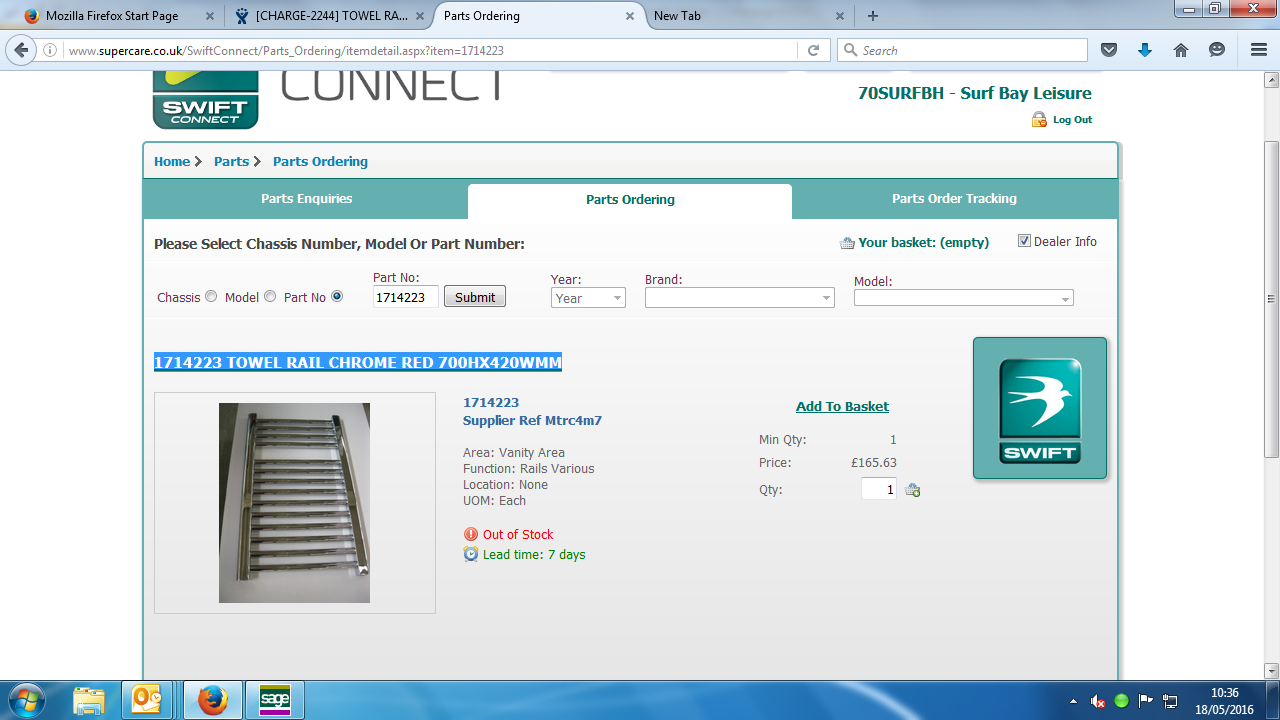Switch to the Parts Order Tracking tab
Viewport: 1280px width, 720px height.
point(954,199)
